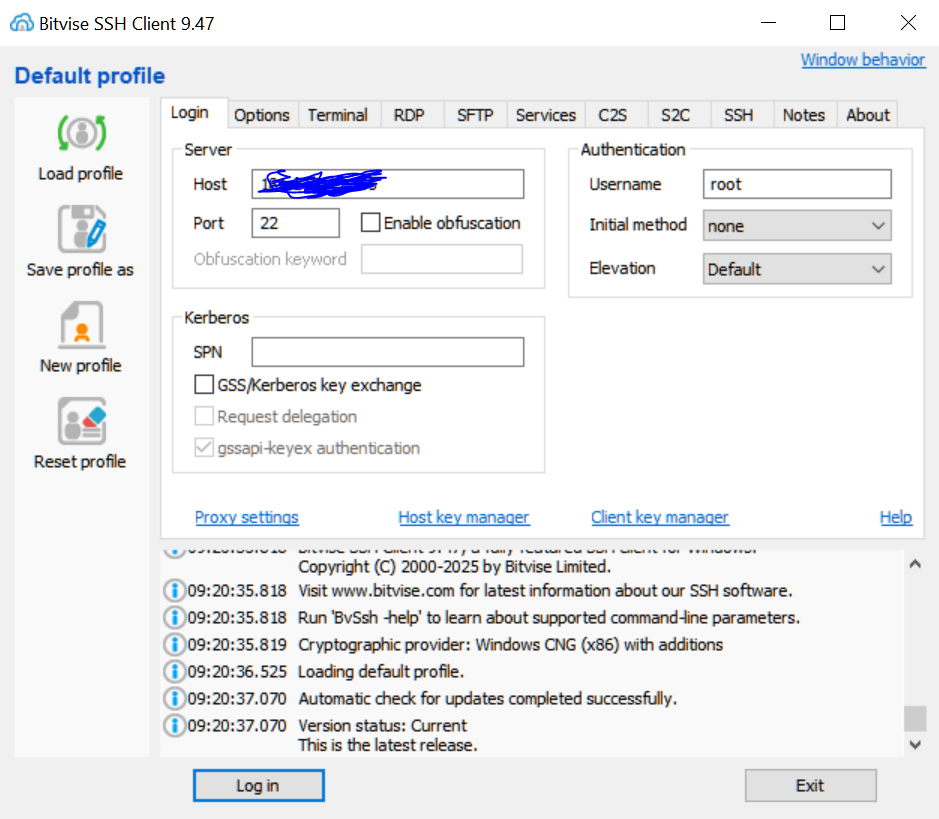
Task: Click the log scrollbar down arrow
Action: (914, 744)
